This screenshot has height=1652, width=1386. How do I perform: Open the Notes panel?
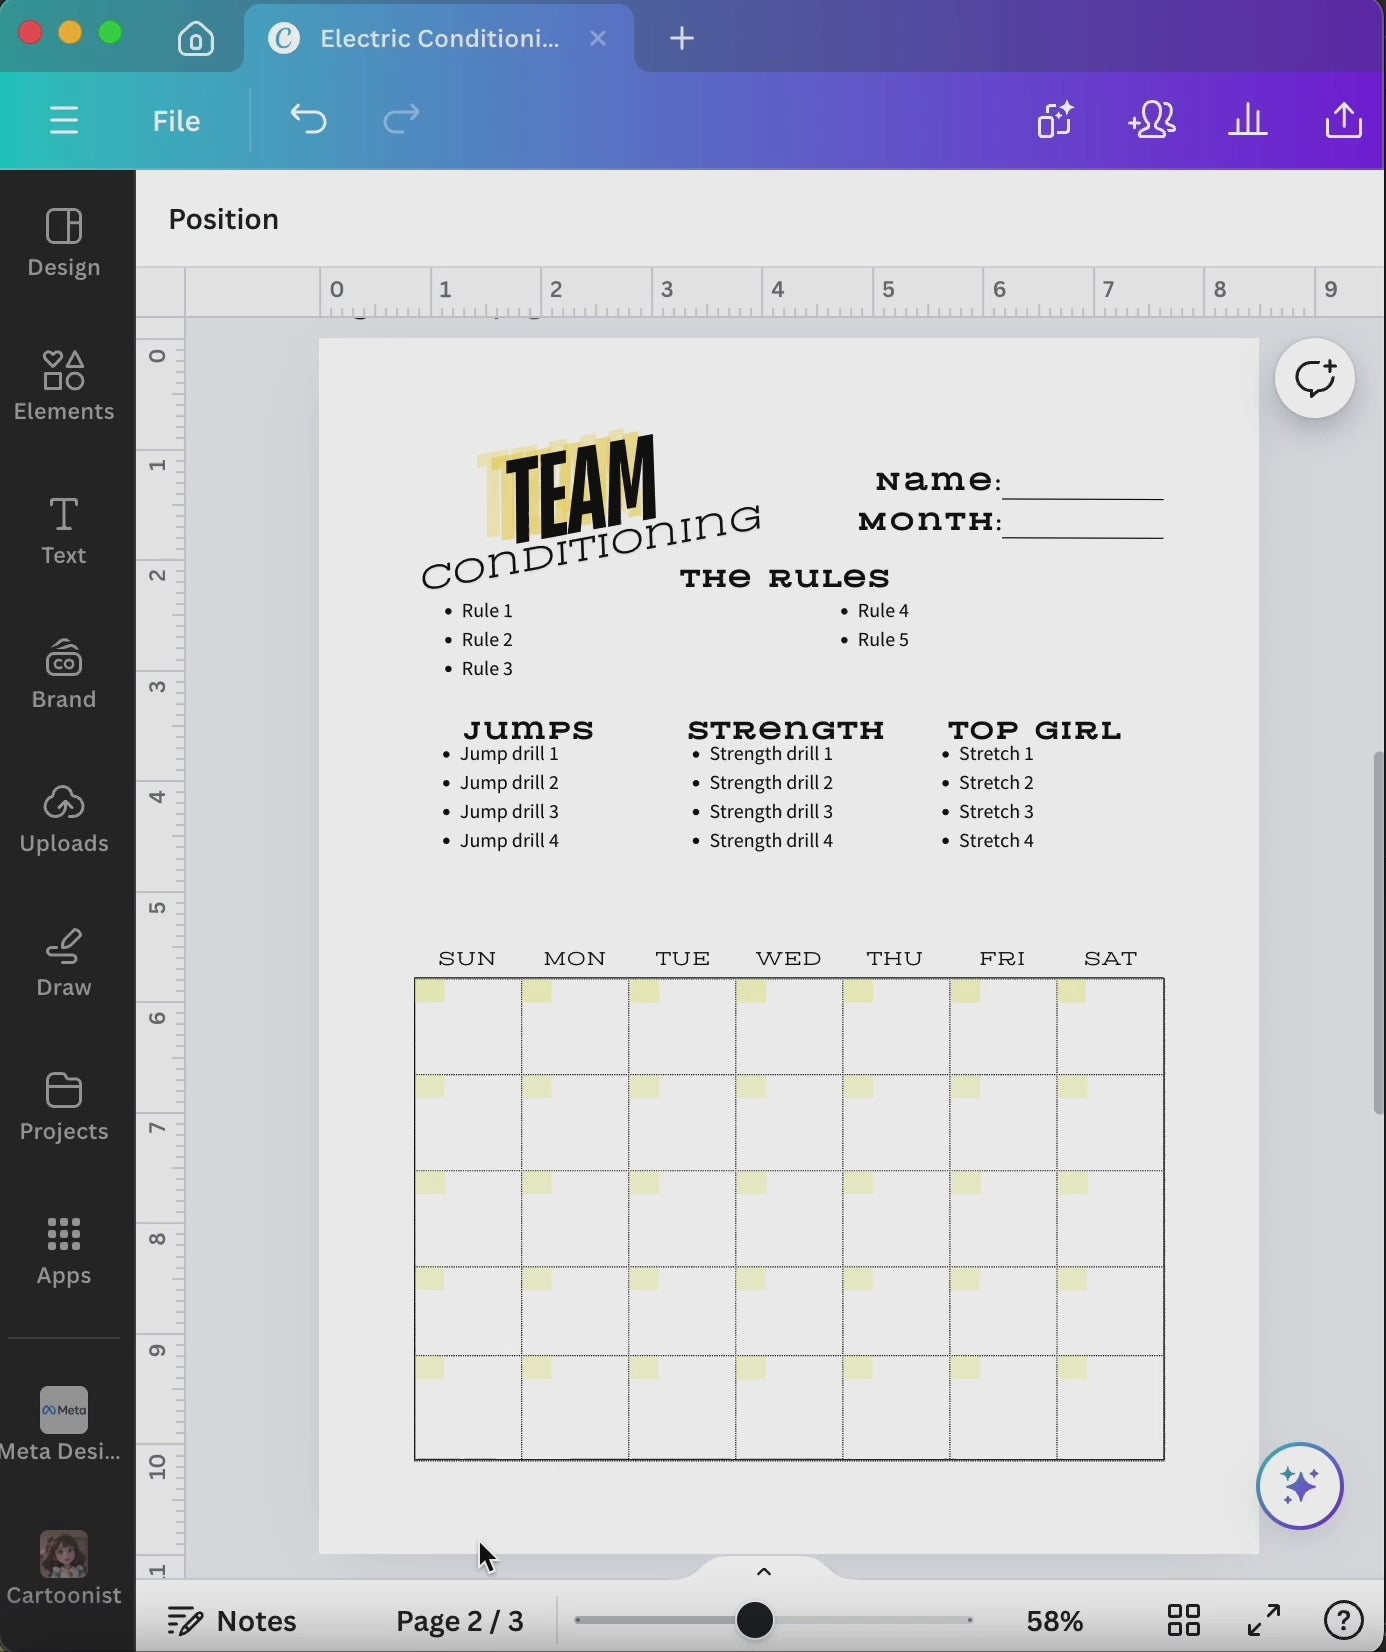232,1620
